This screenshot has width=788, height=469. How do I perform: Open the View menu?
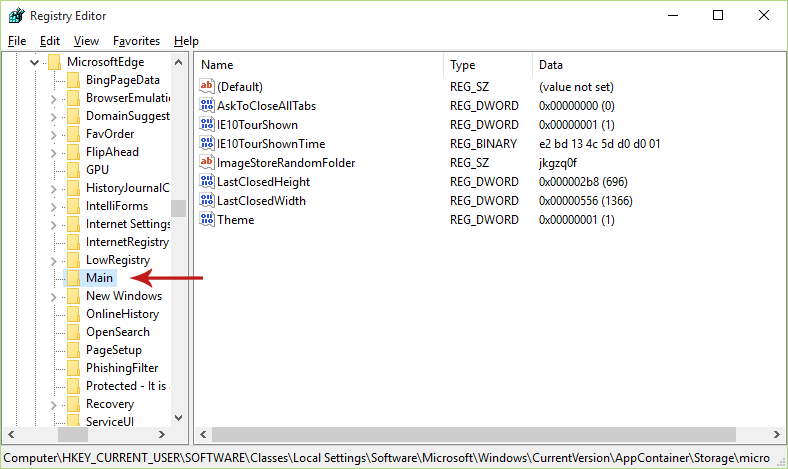click(86, 41)
